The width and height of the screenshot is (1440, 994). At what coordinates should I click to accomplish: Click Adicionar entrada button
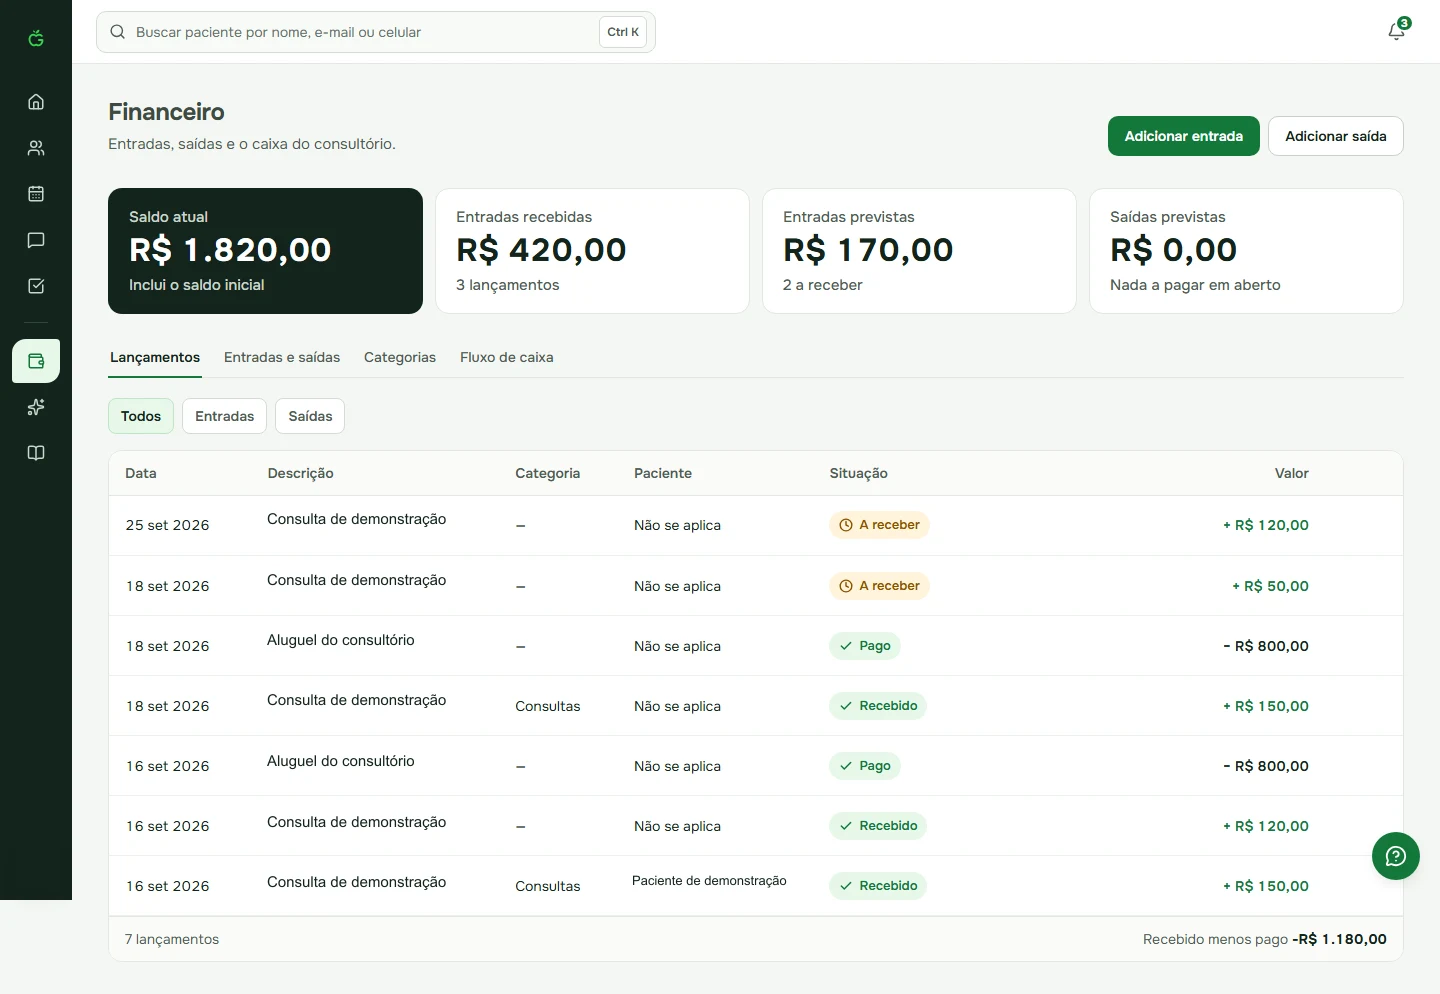(x=1184, y=136)
